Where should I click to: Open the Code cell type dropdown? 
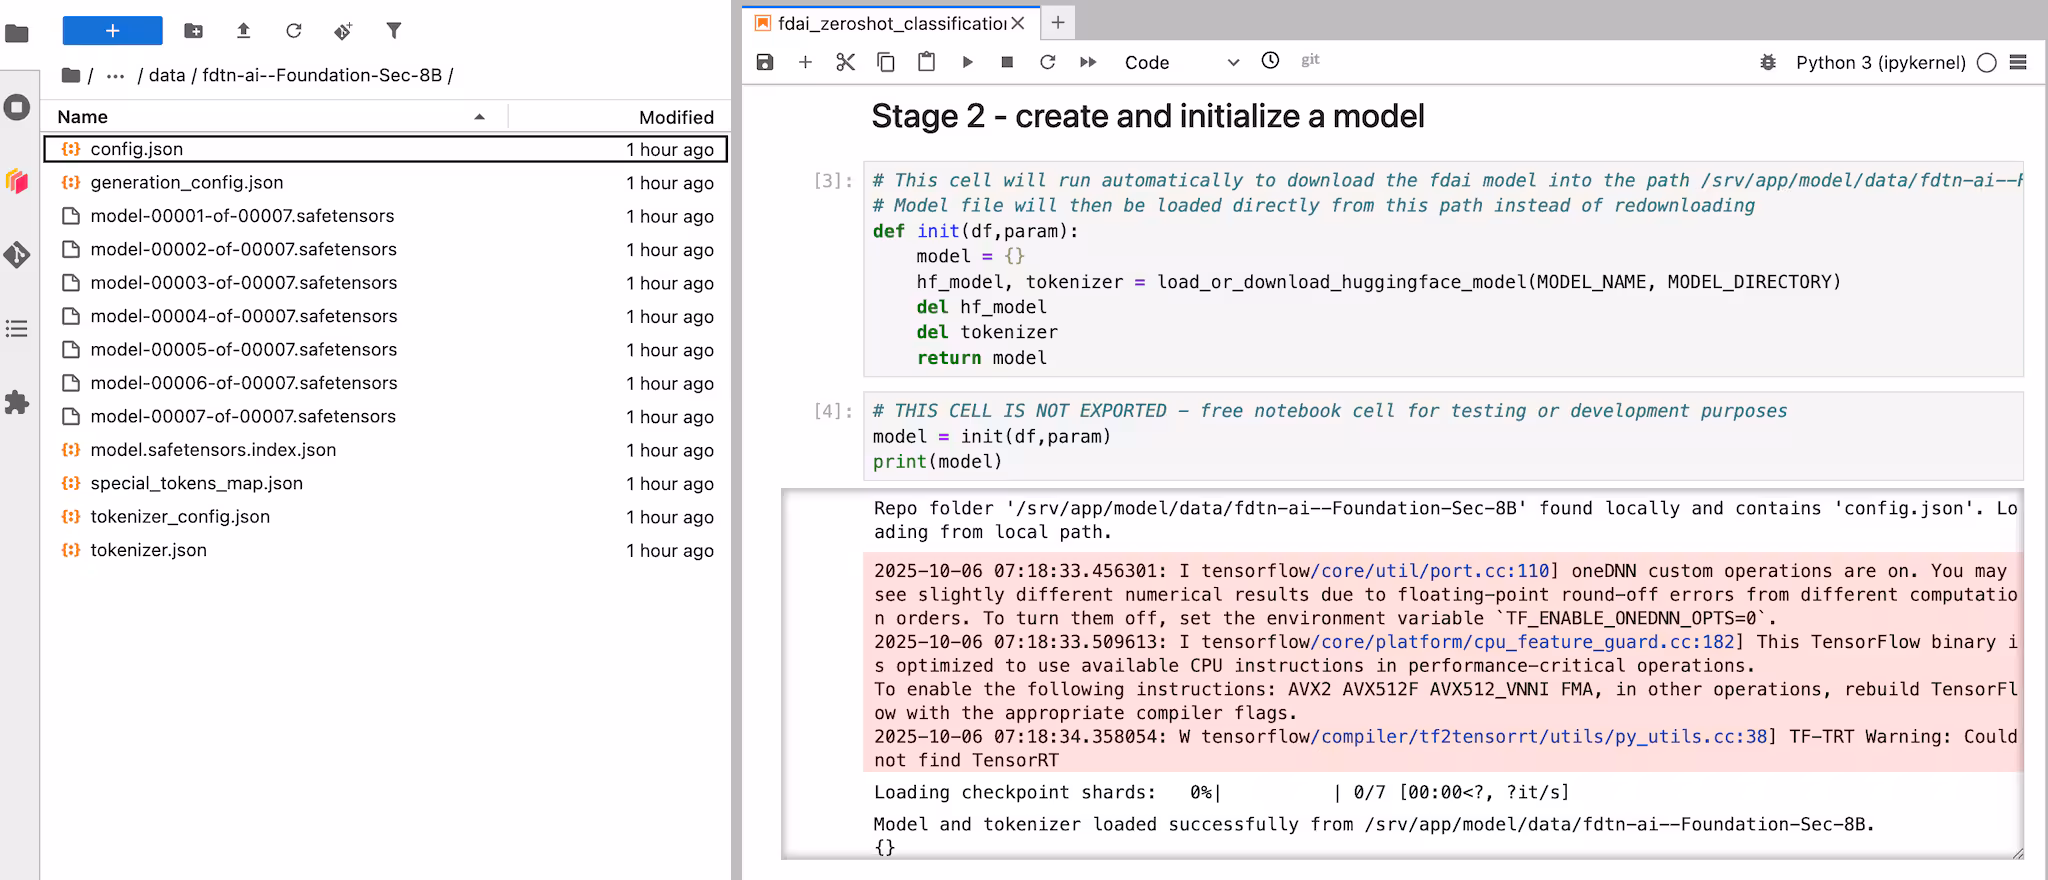point(1181,62)
